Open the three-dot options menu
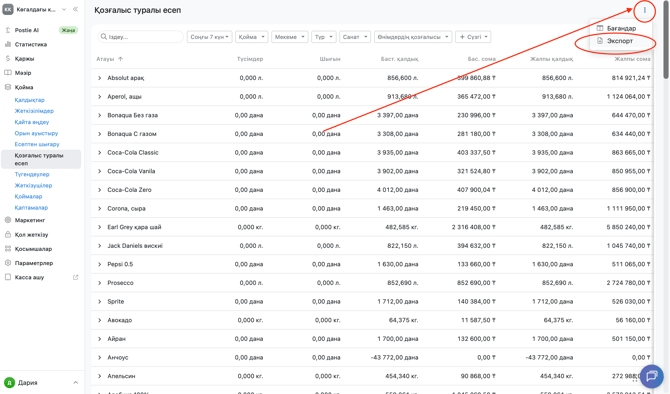670x394 pixels. pyautogui.click(x=644, y=10)
